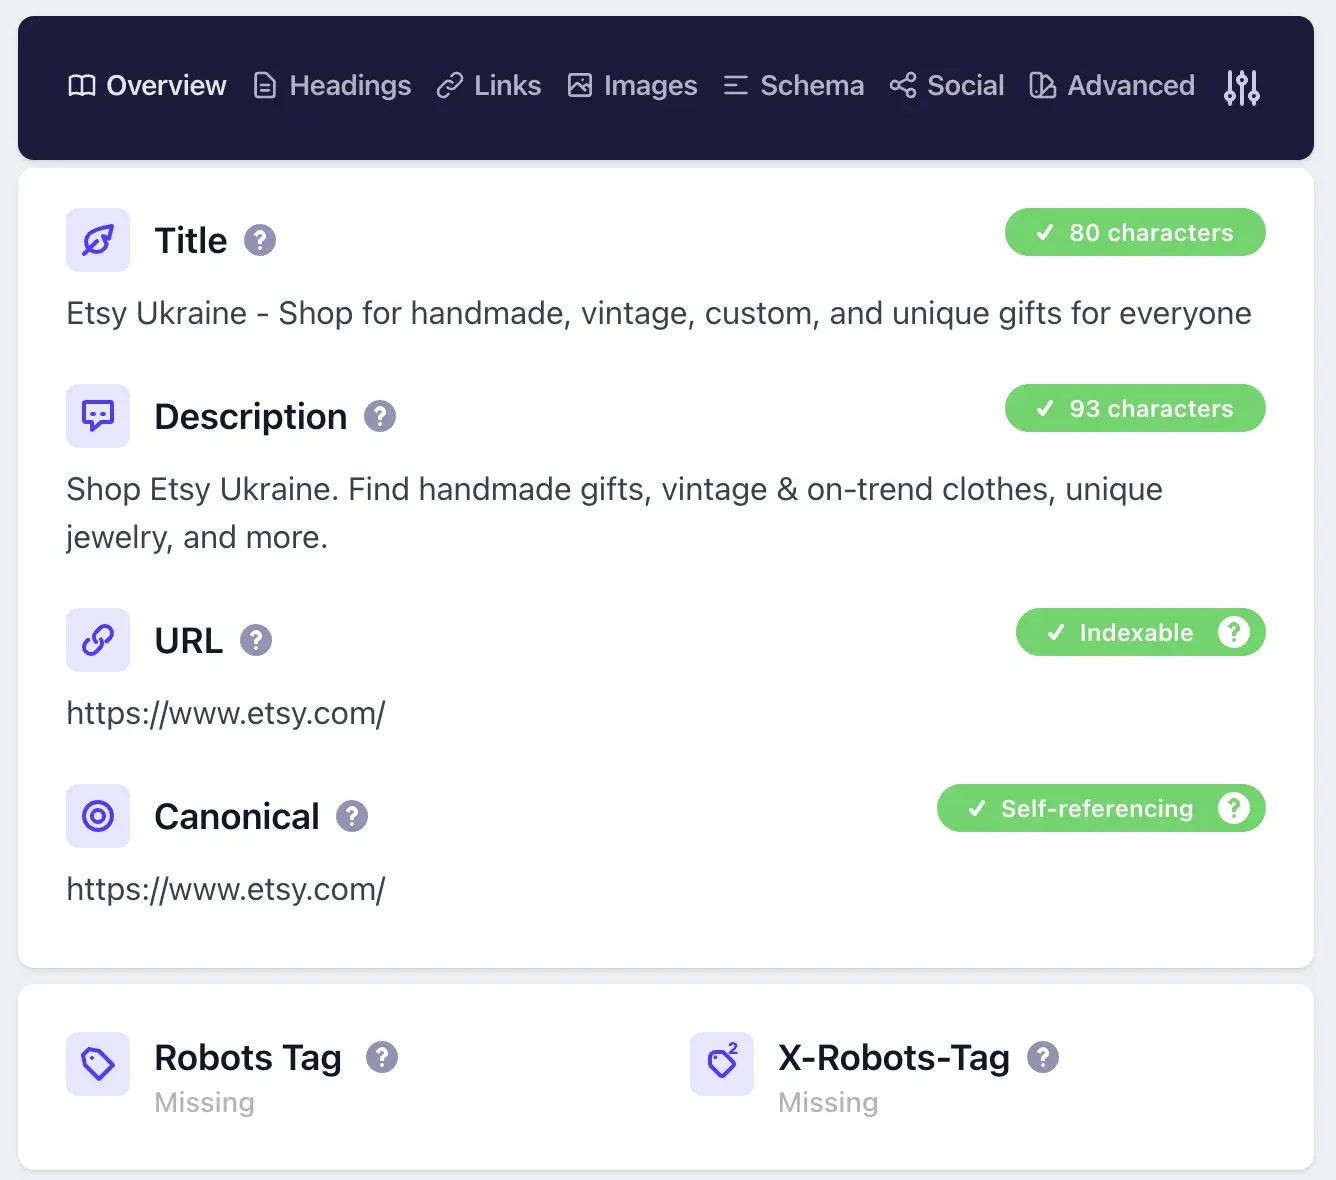The height and width of the screenshot is (1180, 1336).
Task: Click the Description heading
Action: coord(251,416)
